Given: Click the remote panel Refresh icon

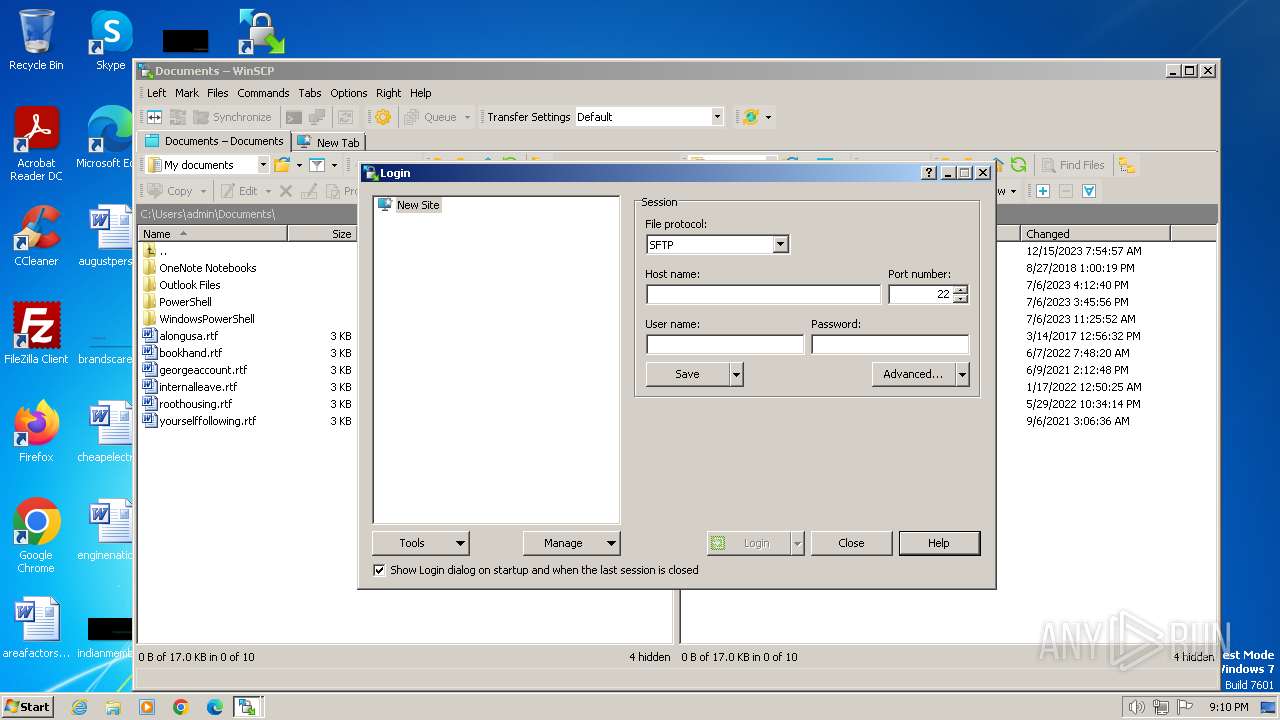Looking at the screenshot, I should click(1018, 165).
